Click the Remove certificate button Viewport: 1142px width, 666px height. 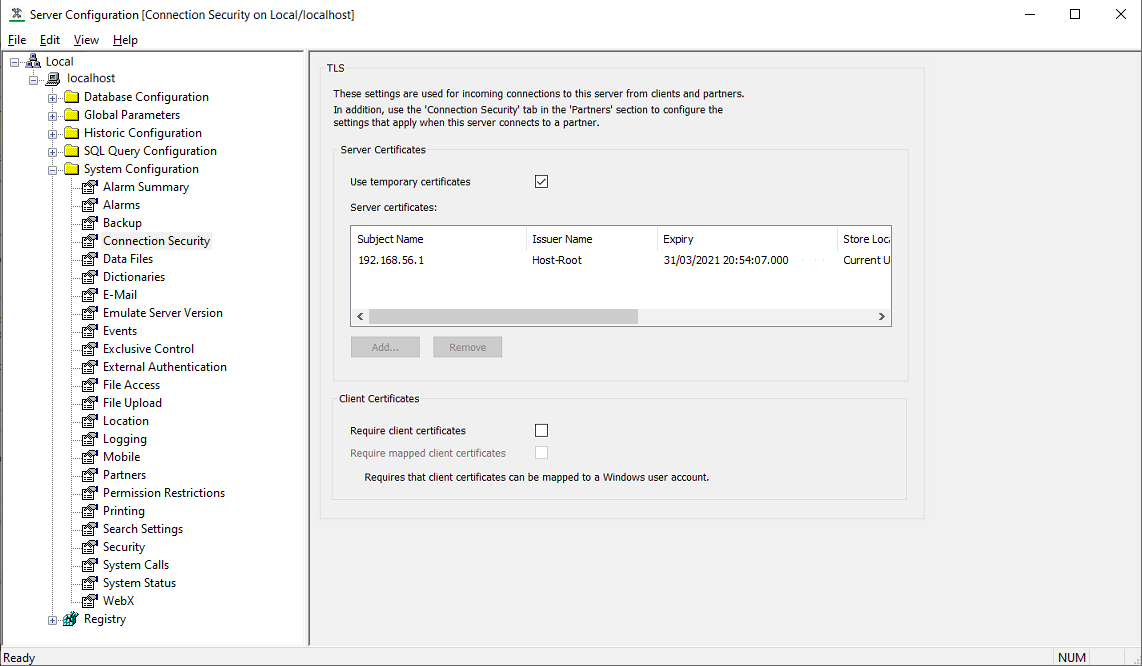[467, 346]
